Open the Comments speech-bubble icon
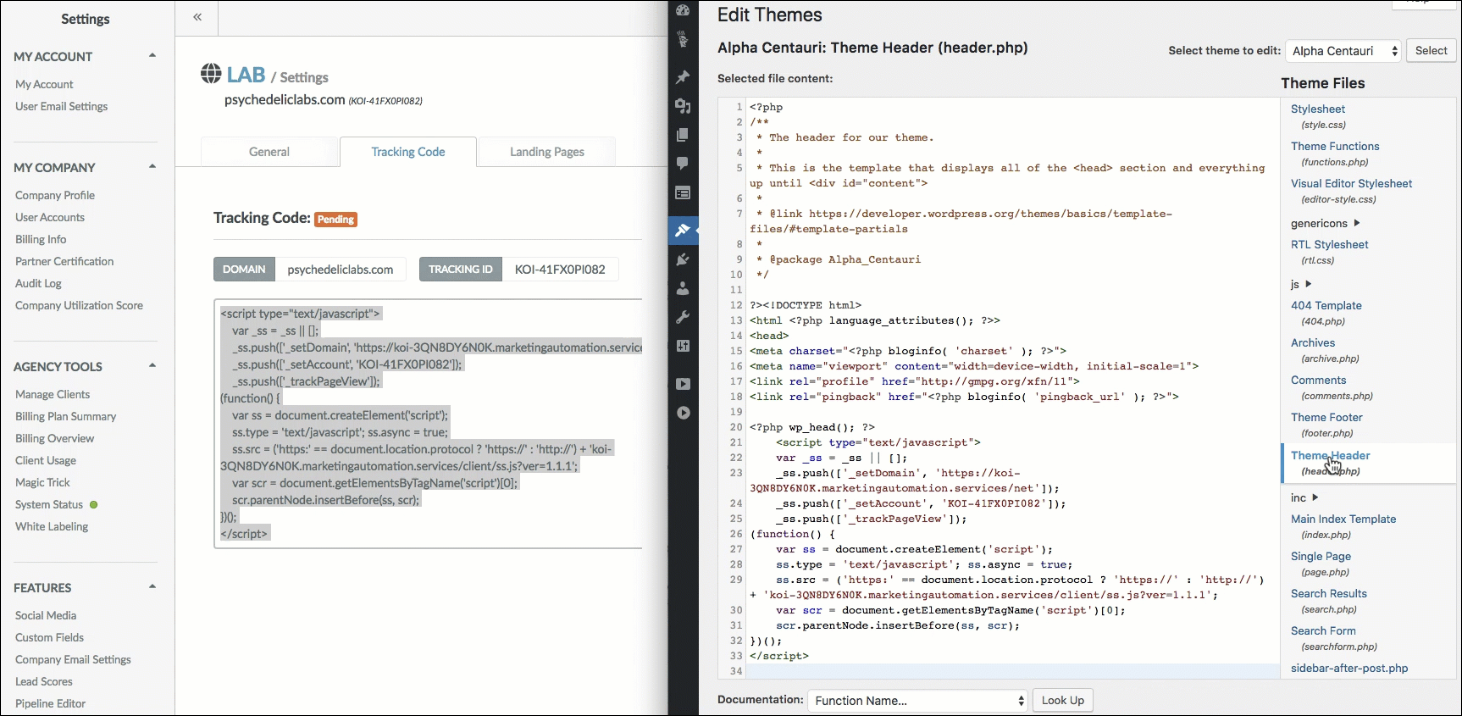 [683, 163]
